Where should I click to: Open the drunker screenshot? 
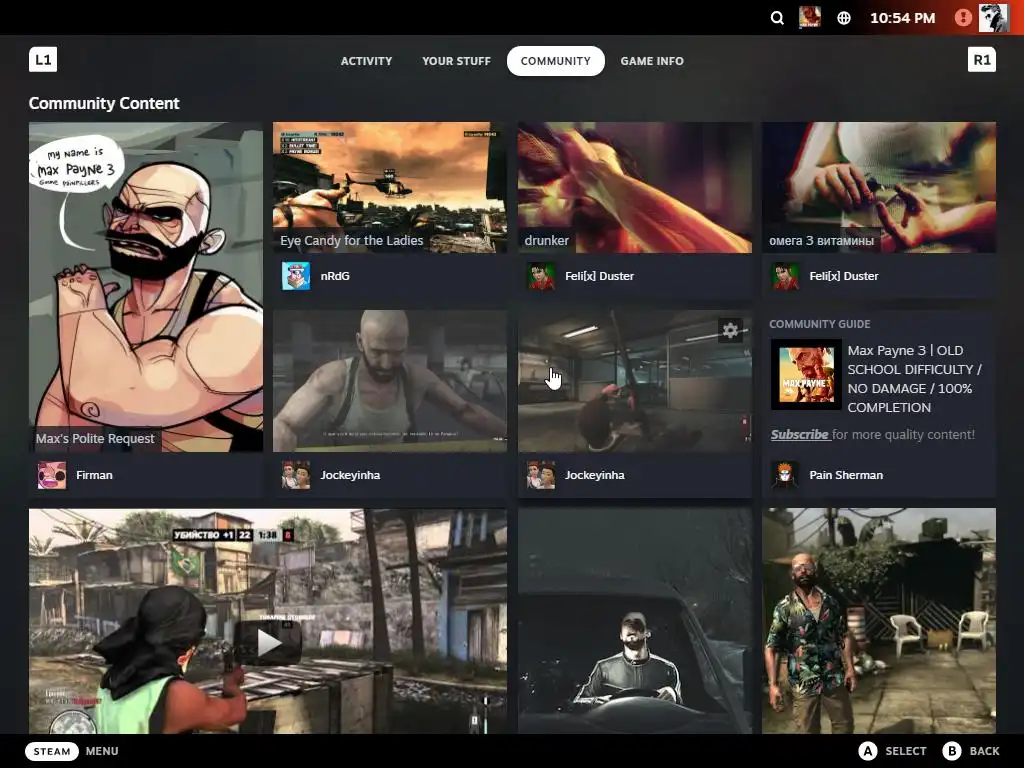pos(635,187)
